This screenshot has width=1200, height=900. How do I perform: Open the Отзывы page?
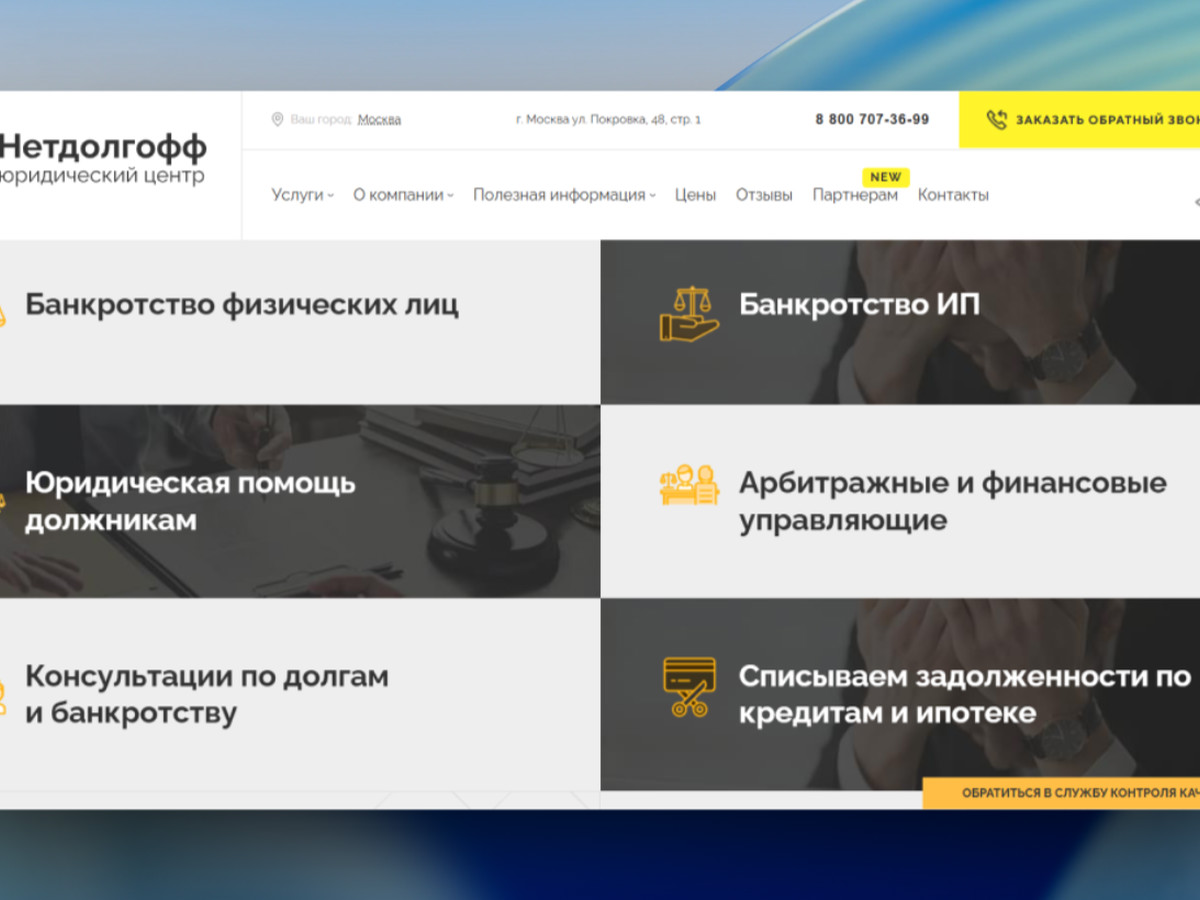click(x=764, y=195)
